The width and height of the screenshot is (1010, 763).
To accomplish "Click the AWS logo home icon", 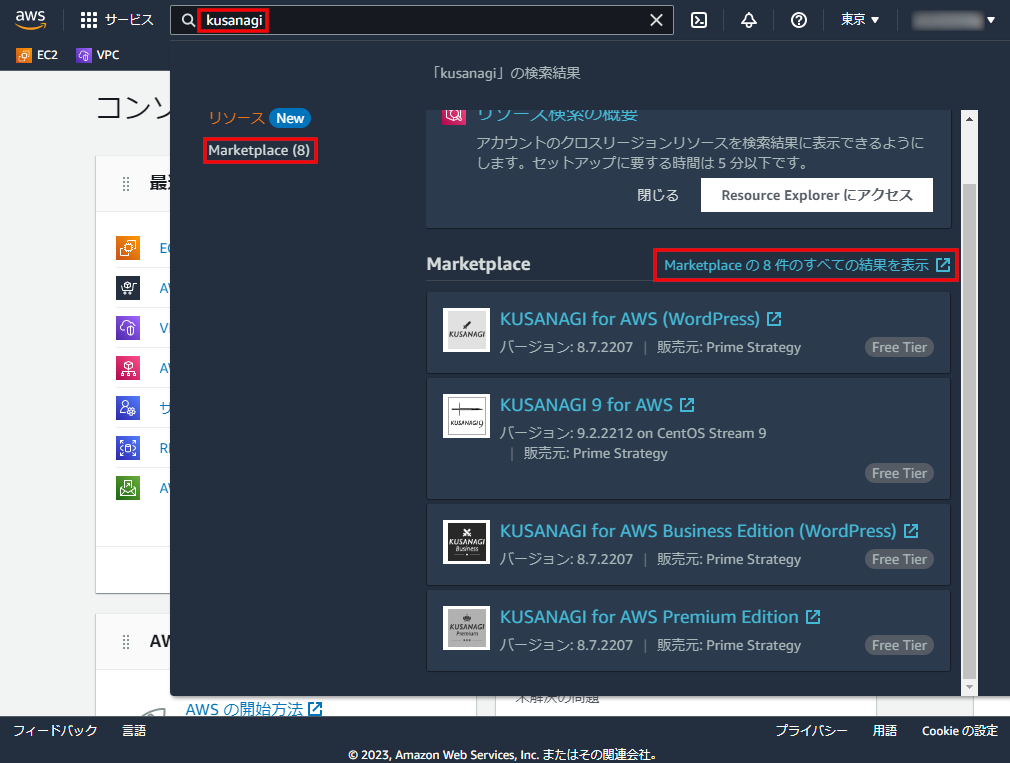I will click(x=30, y=20).
